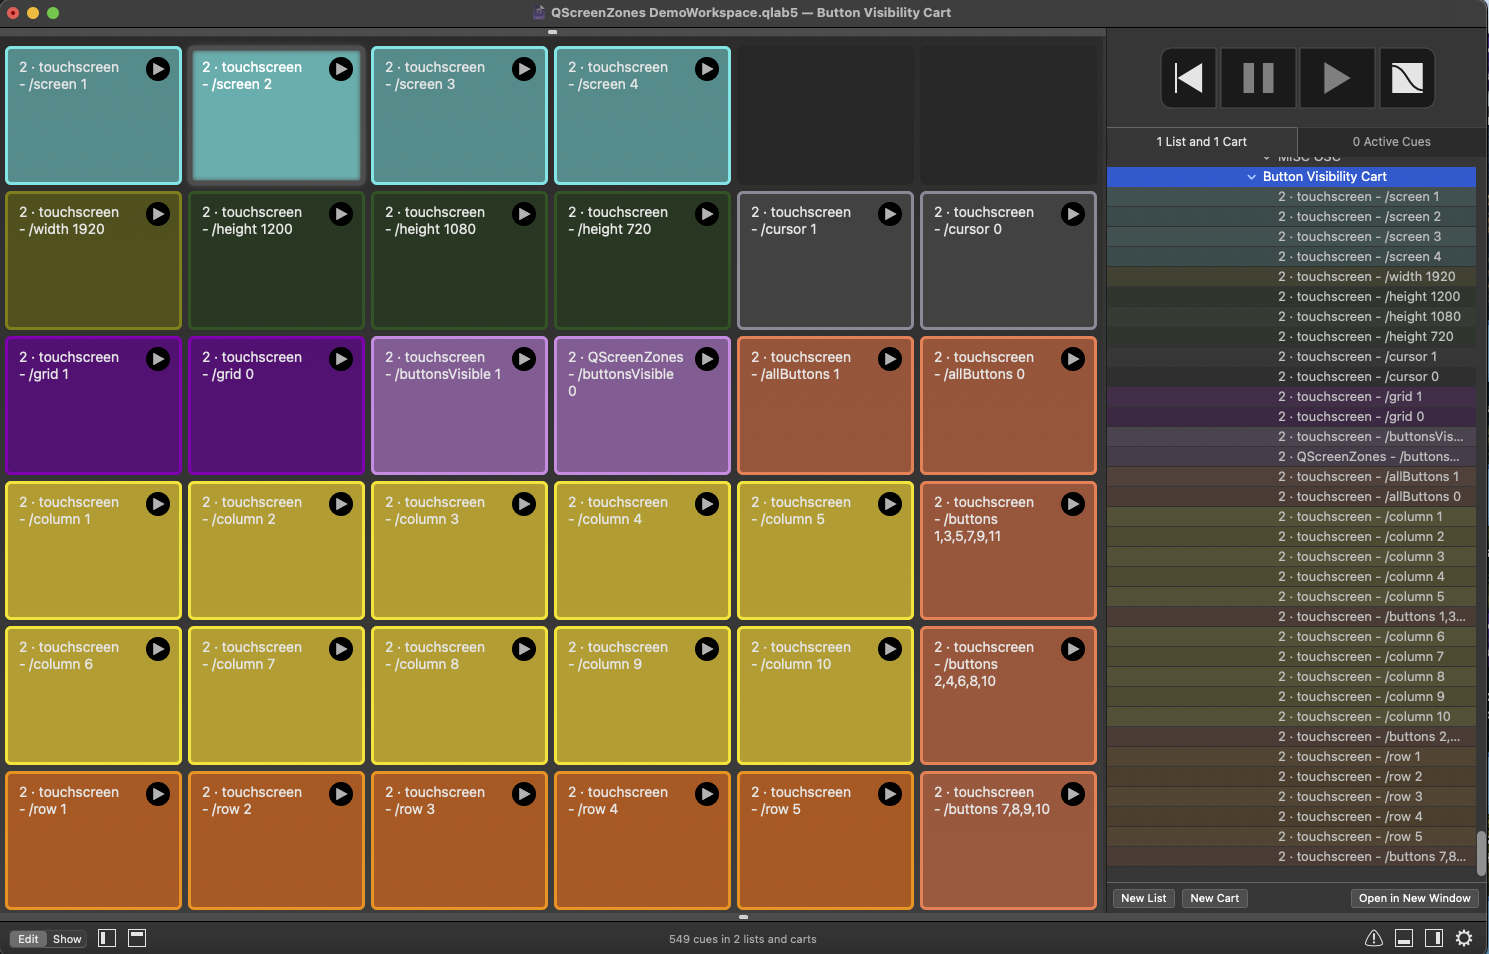1489x954 pixels.
Task: Toggle the left sidebar panel icon
Action: pyautogui.click(x=107, y=938)
